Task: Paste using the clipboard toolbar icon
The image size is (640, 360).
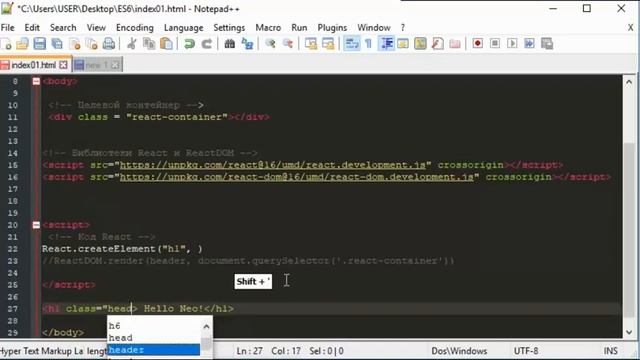Action: tap(166, 44)
